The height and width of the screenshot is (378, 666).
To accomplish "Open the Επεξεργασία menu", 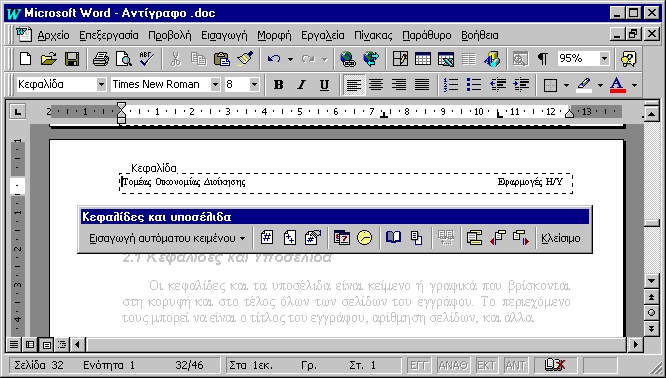I will (x=109, y=35).
